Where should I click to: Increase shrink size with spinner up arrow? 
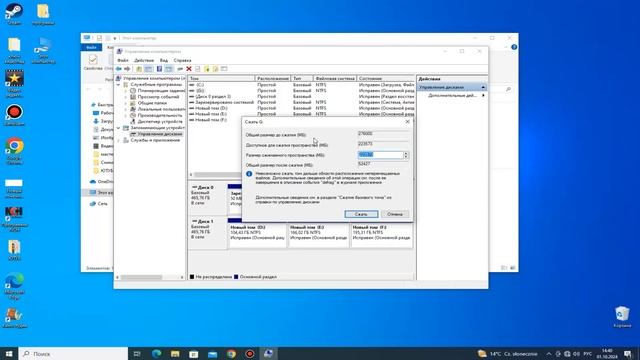click(406, 153)
